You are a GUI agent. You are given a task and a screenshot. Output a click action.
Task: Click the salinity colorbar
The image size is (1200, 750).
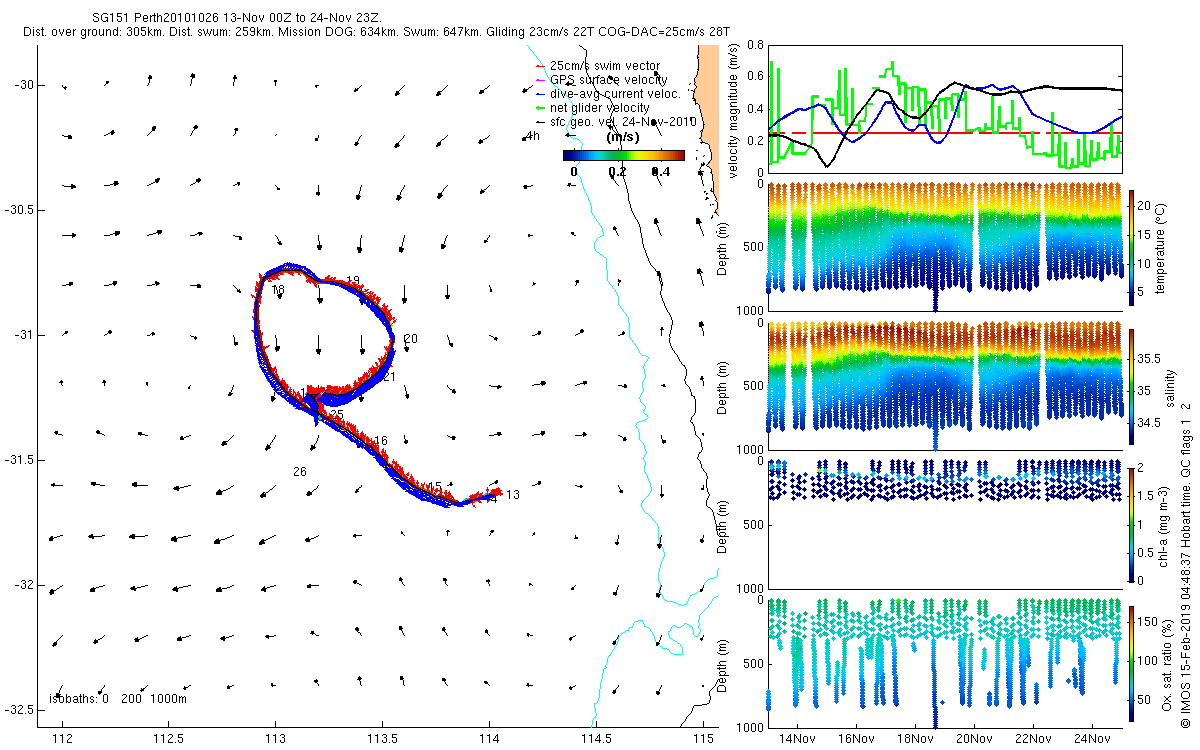tap(1132, 384)
